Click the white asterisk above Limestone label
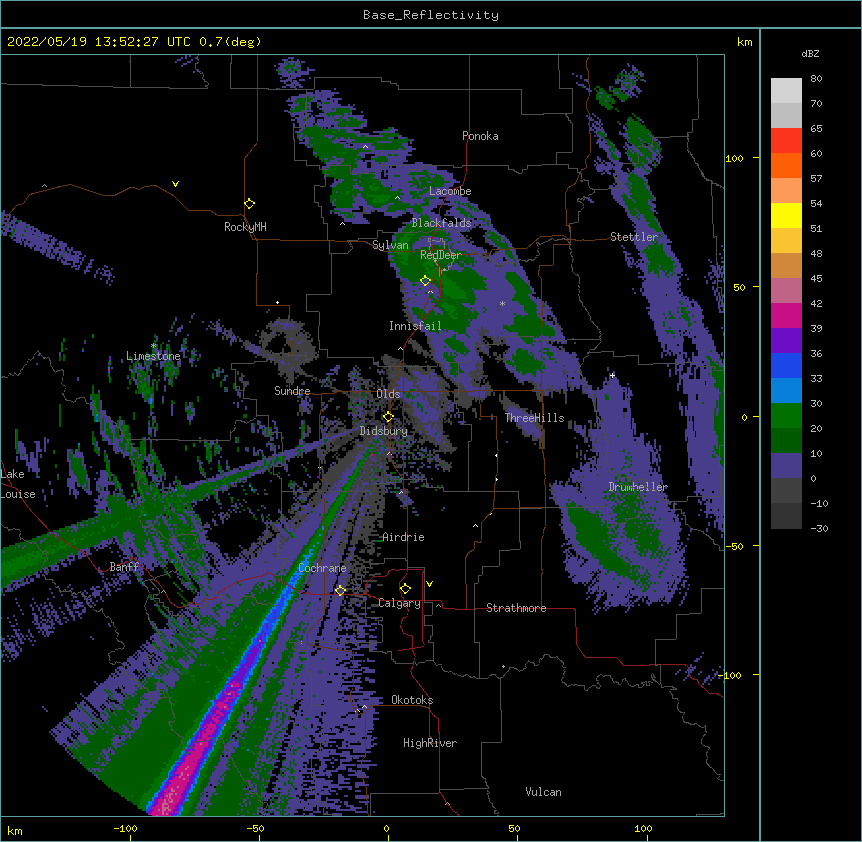 [154, 346]
